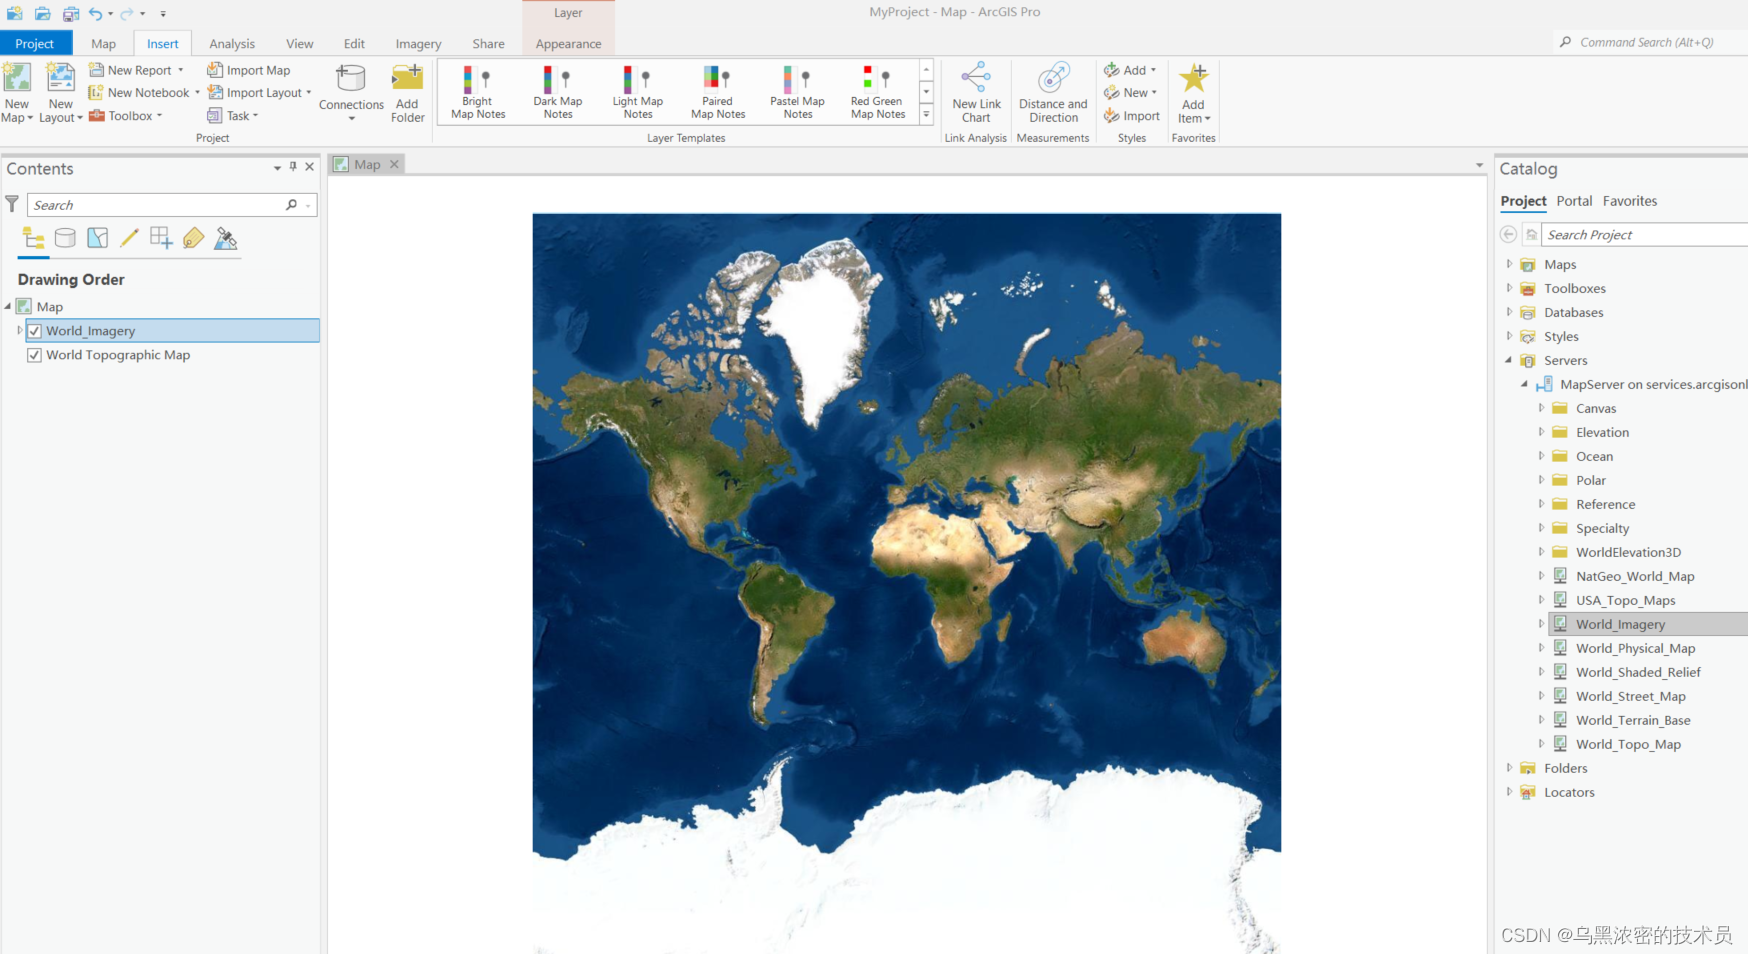Click the Undo arrow icon
1748x954 pixels.
(x=95, y=14)
